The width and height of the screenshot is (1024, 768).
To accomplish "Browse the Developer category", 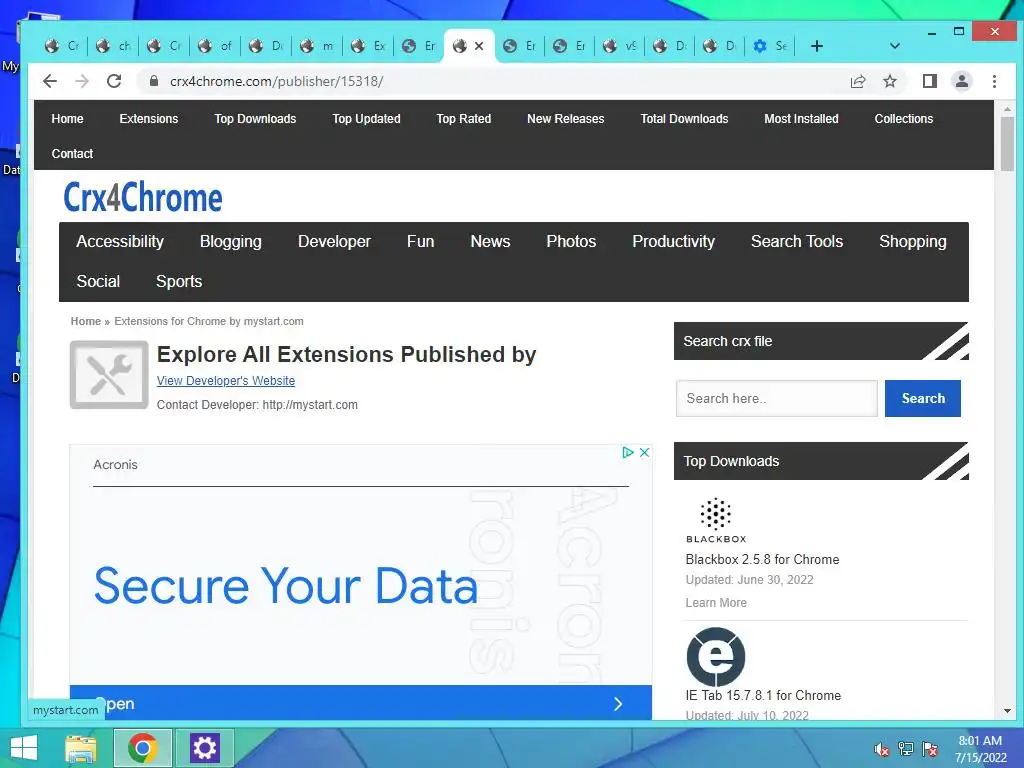I will coord(334,242).
